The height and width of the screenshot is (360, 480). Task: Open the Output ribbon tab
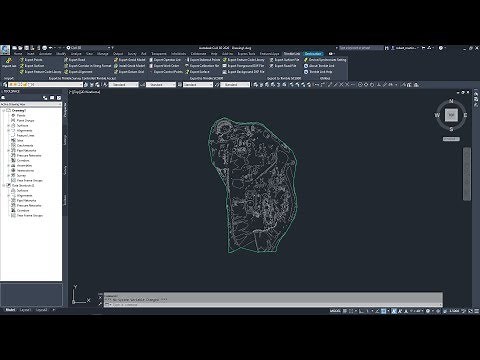(118, 54)
